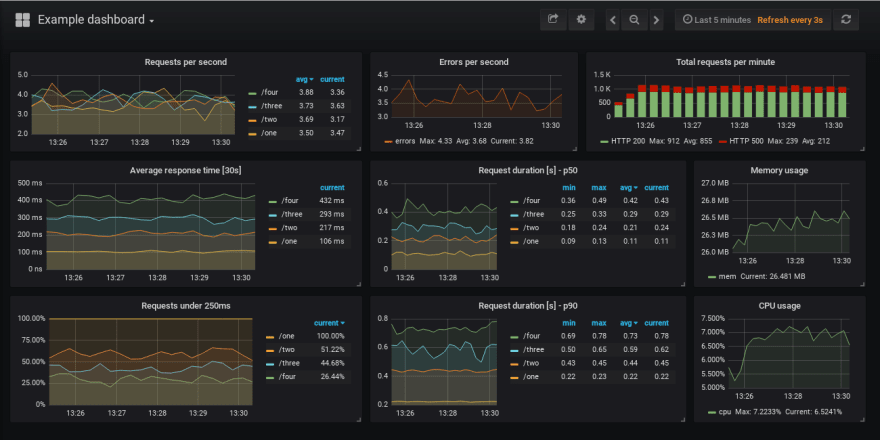Open Total requests per minute panel menu

725,62
